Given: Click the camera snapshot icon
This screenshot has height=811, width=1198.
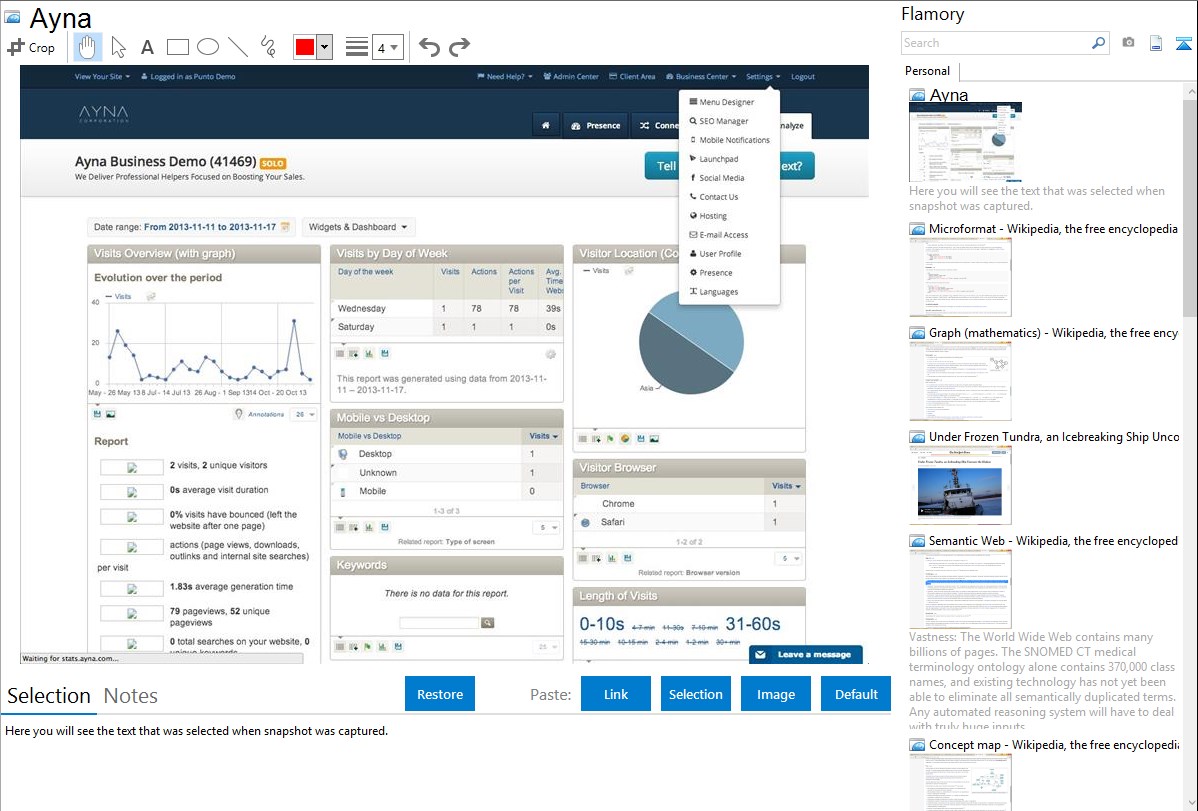Looking at the screenshot, I should pyautogui.click(x=1128, y=43).
